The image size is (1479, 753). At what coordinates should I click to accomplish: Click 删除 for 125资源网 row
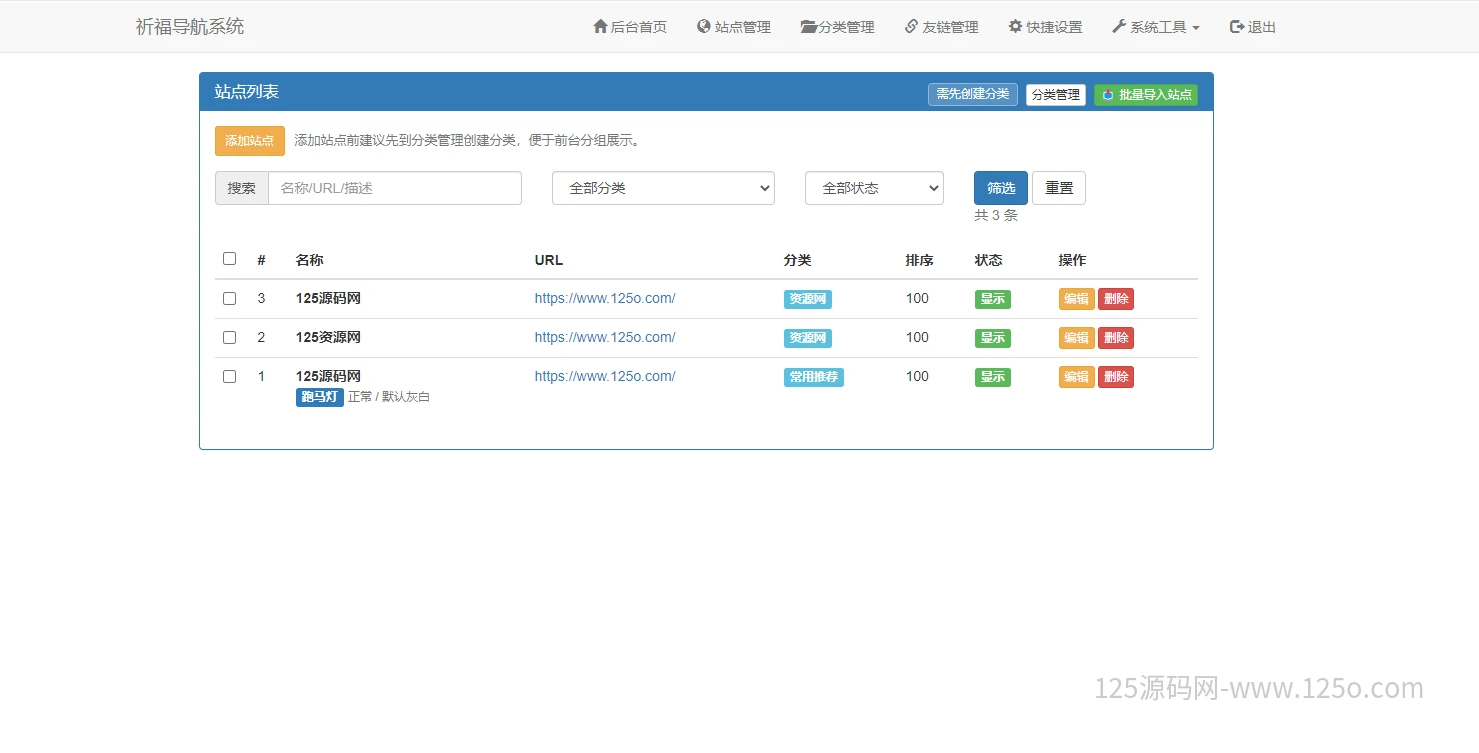point(1116,338)
